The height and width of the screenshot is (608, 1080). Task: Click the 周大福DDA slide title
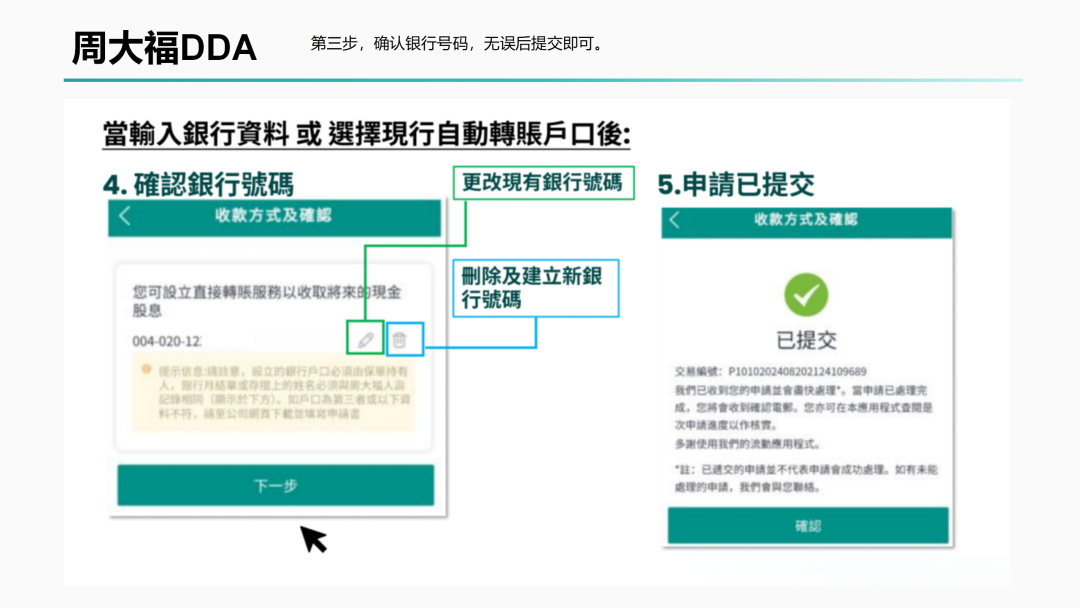tap(164, 48)
